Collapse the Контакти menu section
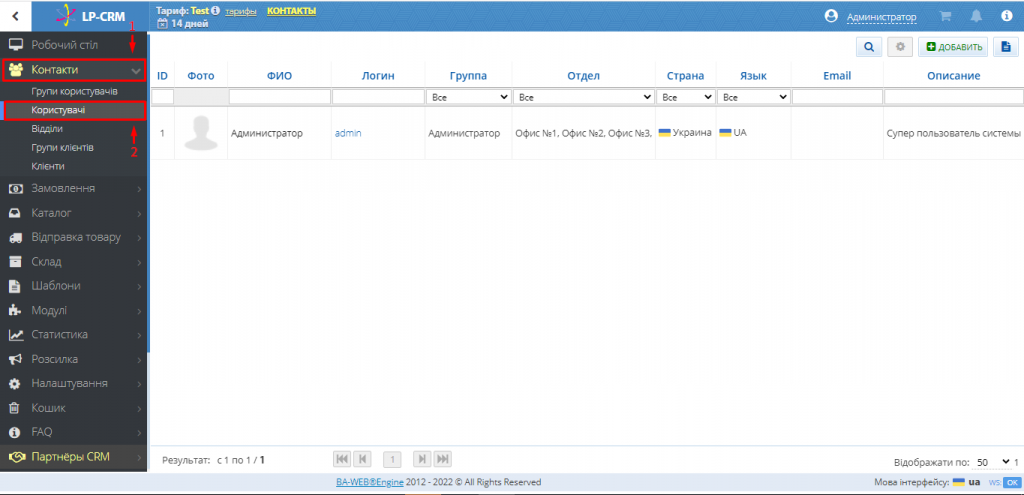 74,70
